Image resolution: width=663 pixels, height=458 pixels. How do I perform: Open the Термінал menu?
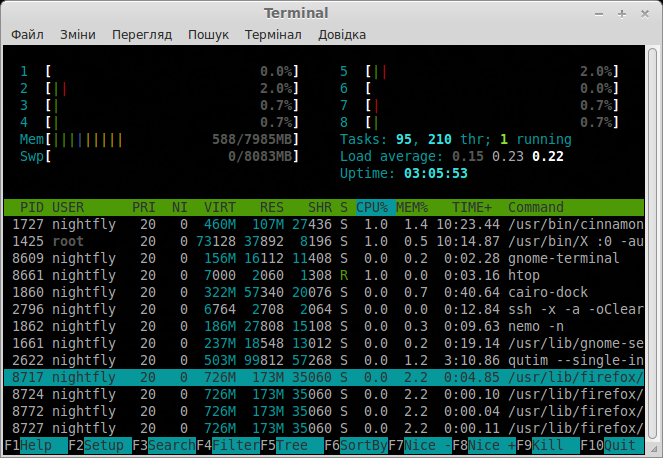[273, 35]
